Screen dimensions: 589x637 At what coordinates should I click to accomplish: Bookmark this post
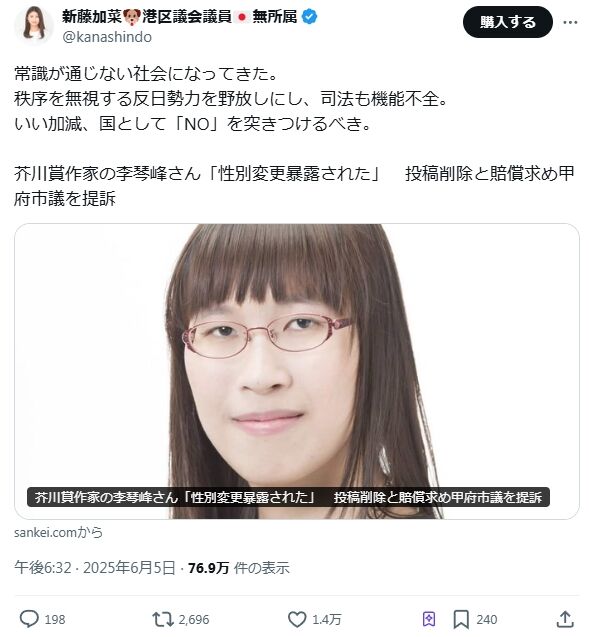click(x=461, y=620)
